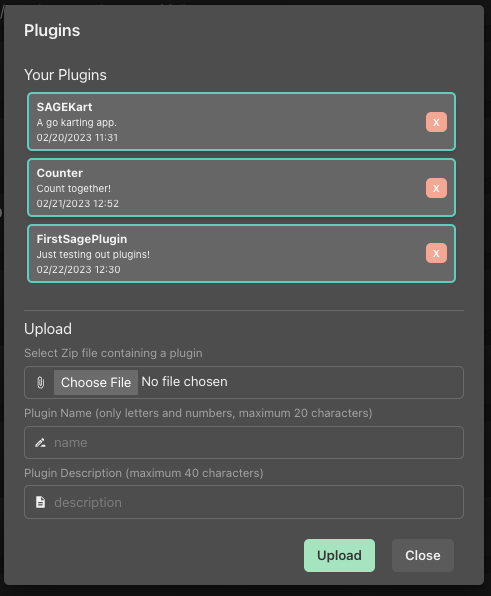Click the document icon in description field
The height and width of the screenshot is (596, 491).
(40, 502)
